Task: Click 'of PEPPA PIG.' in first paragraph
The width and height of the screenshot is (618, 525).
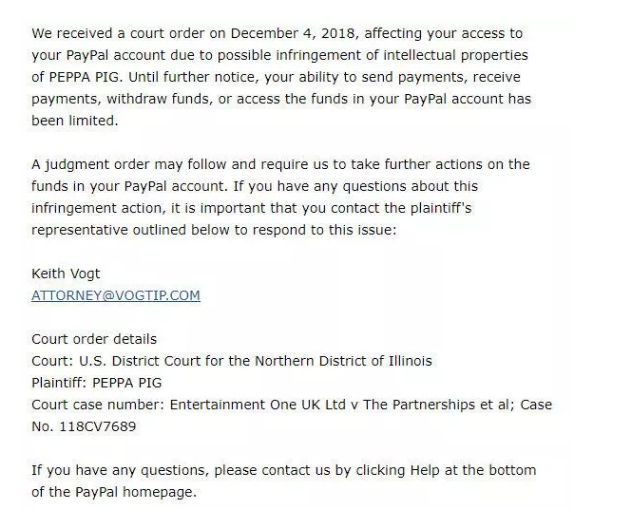Action: [x=77, y=77]
